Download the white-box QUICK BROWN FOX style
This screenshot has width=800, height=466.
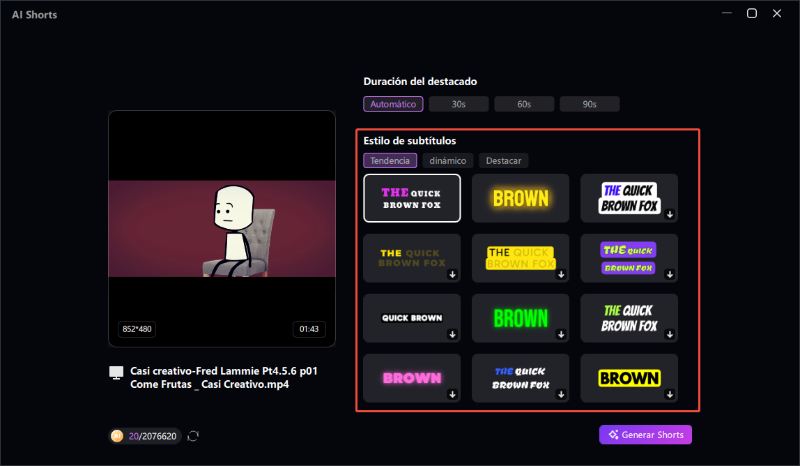tap(669, 214)
